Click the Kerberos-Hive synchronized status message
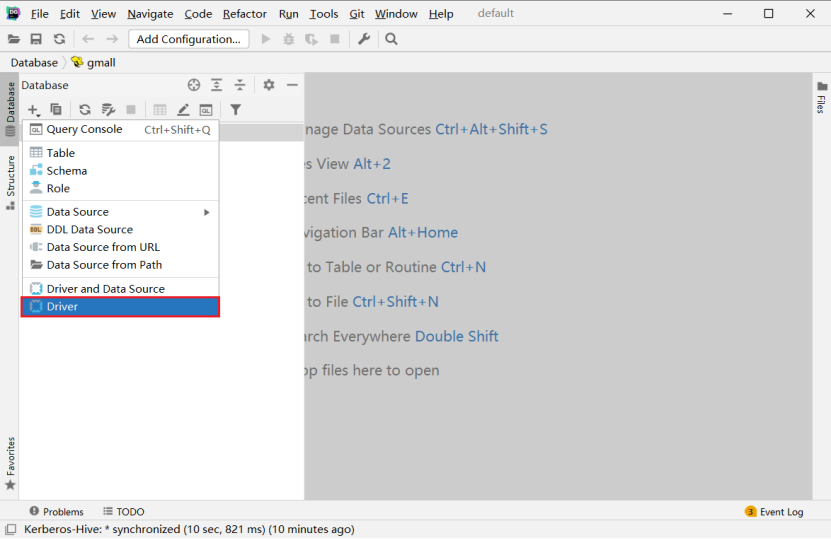The image size is (831, 539). tap(189, 529)
